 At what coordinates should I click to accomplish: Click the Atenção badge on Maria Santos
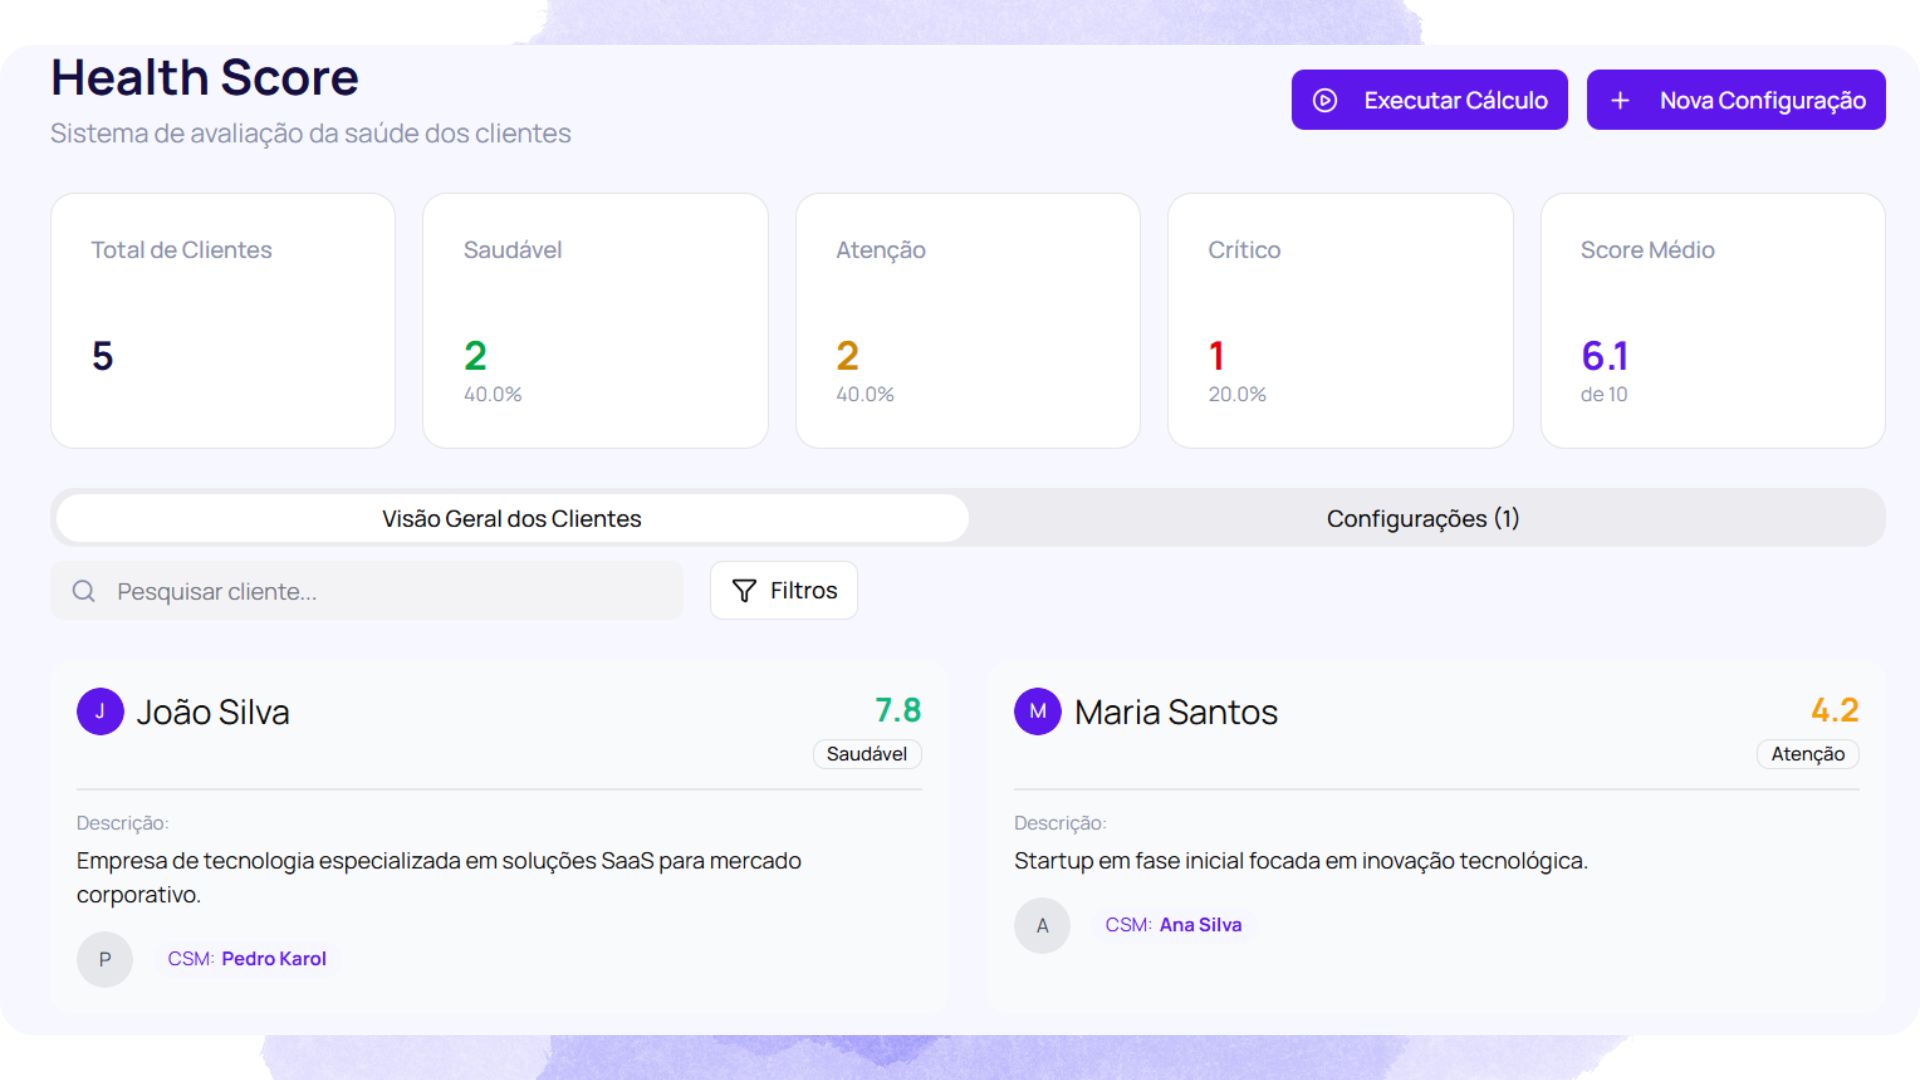pos(1807,754)
